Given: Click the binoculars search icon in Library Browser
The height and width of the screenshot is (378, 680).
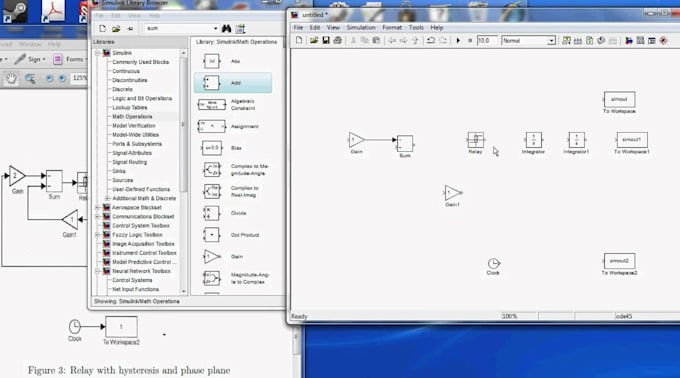Looking at the screenshot, I should pos(226,29).
